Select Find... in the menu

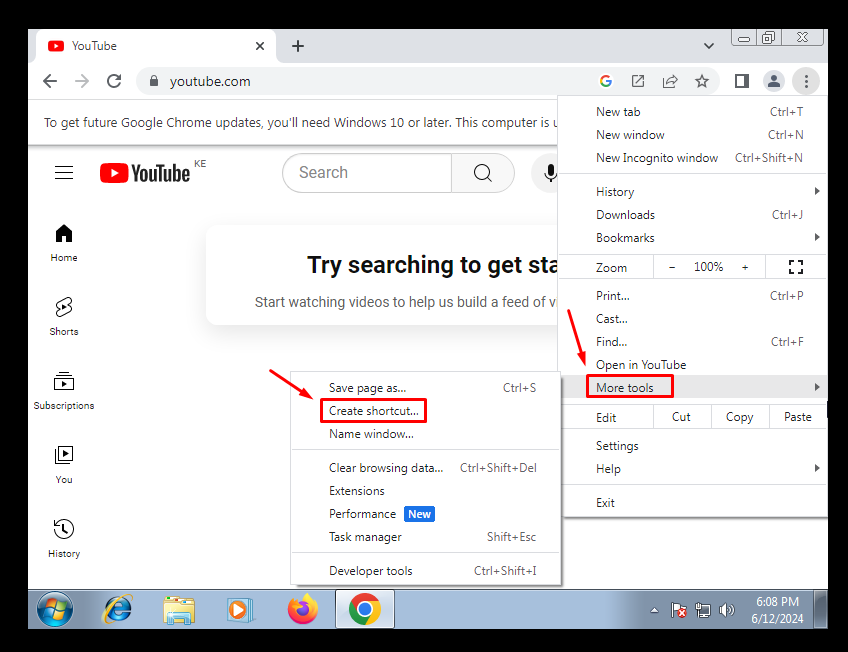tap(693, 342)
